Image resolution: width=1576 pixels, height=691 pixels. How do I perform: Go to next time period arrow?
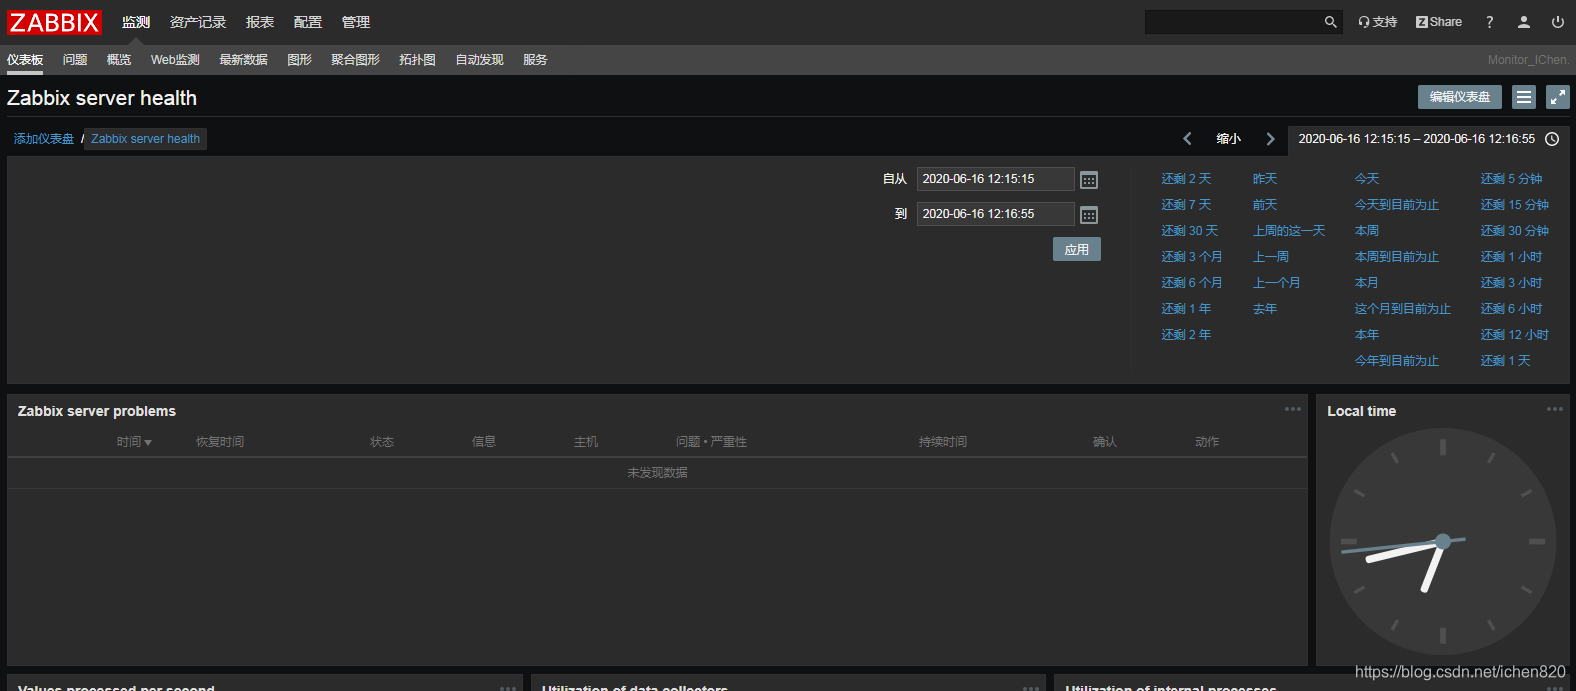(1271, 139)
